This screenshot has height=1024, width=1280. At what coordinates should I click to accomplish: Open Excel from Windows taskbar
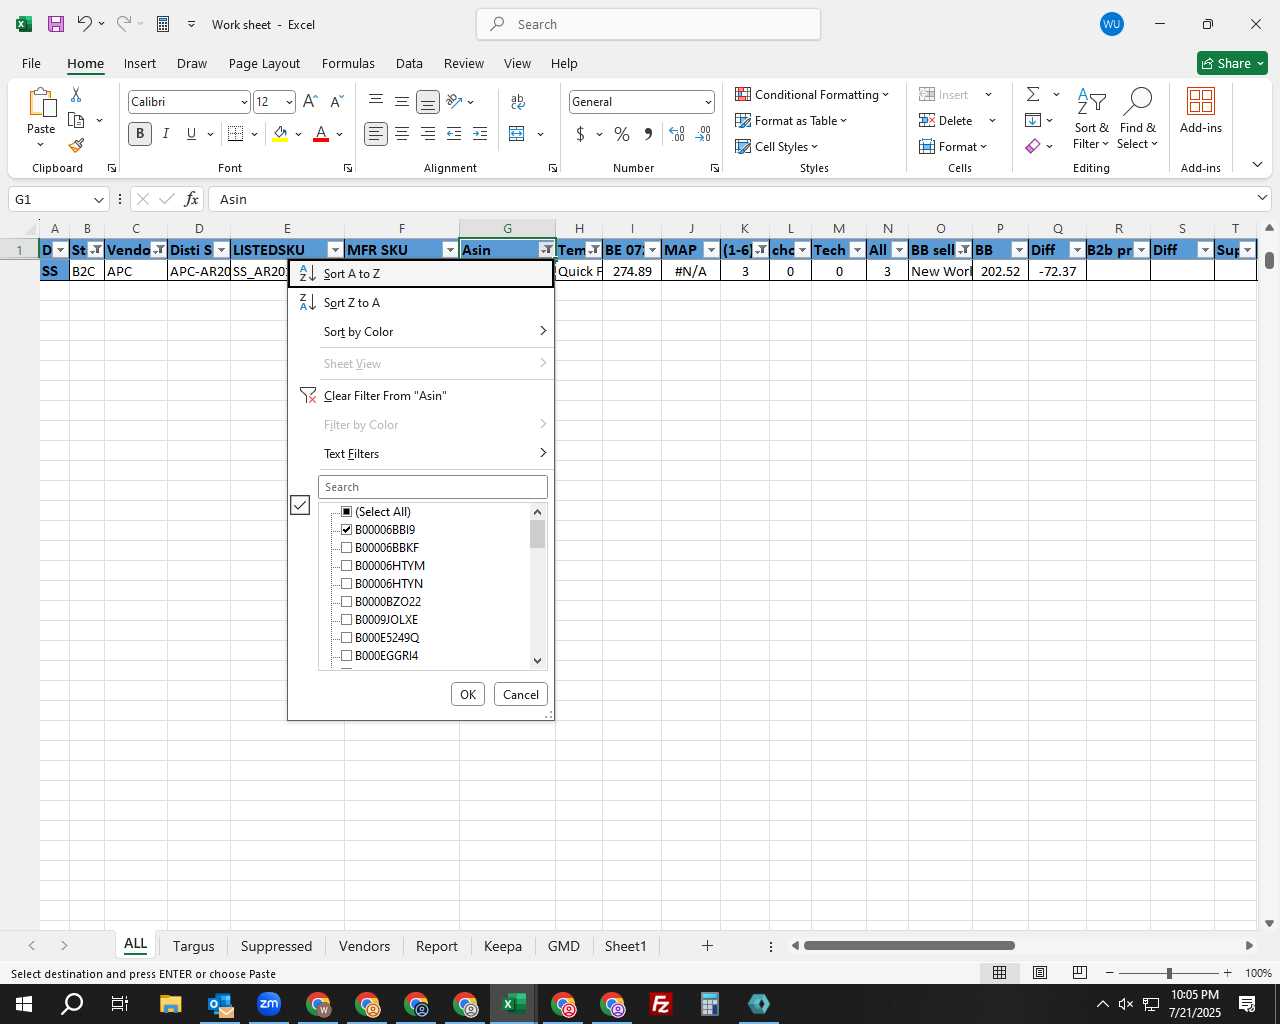click(514, 1004)
